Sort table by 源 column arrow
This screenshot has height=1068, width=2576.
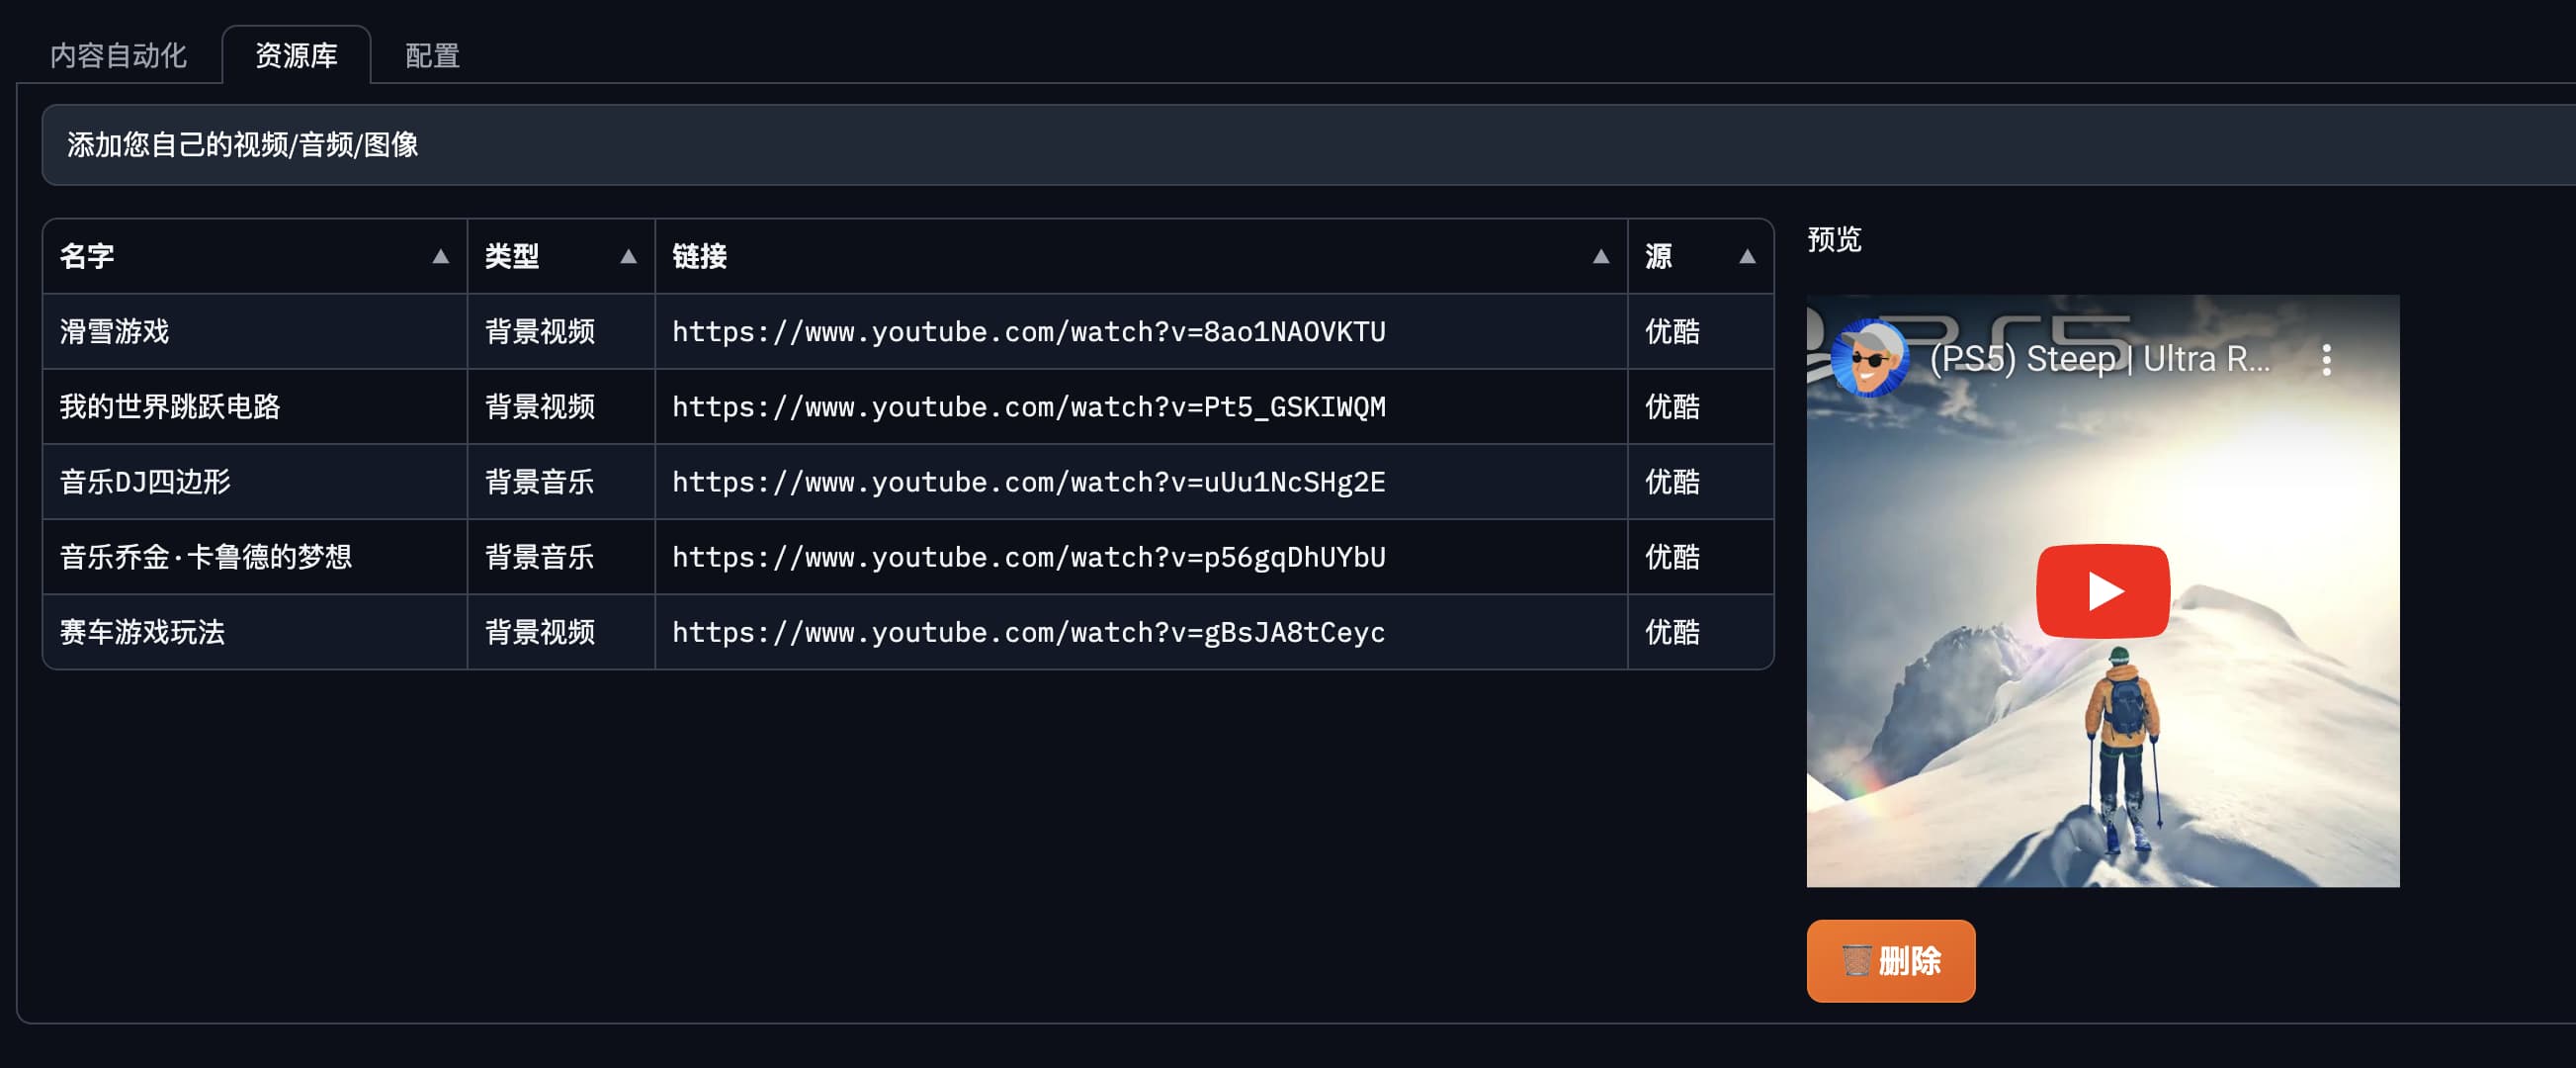tap(1746, 257)
